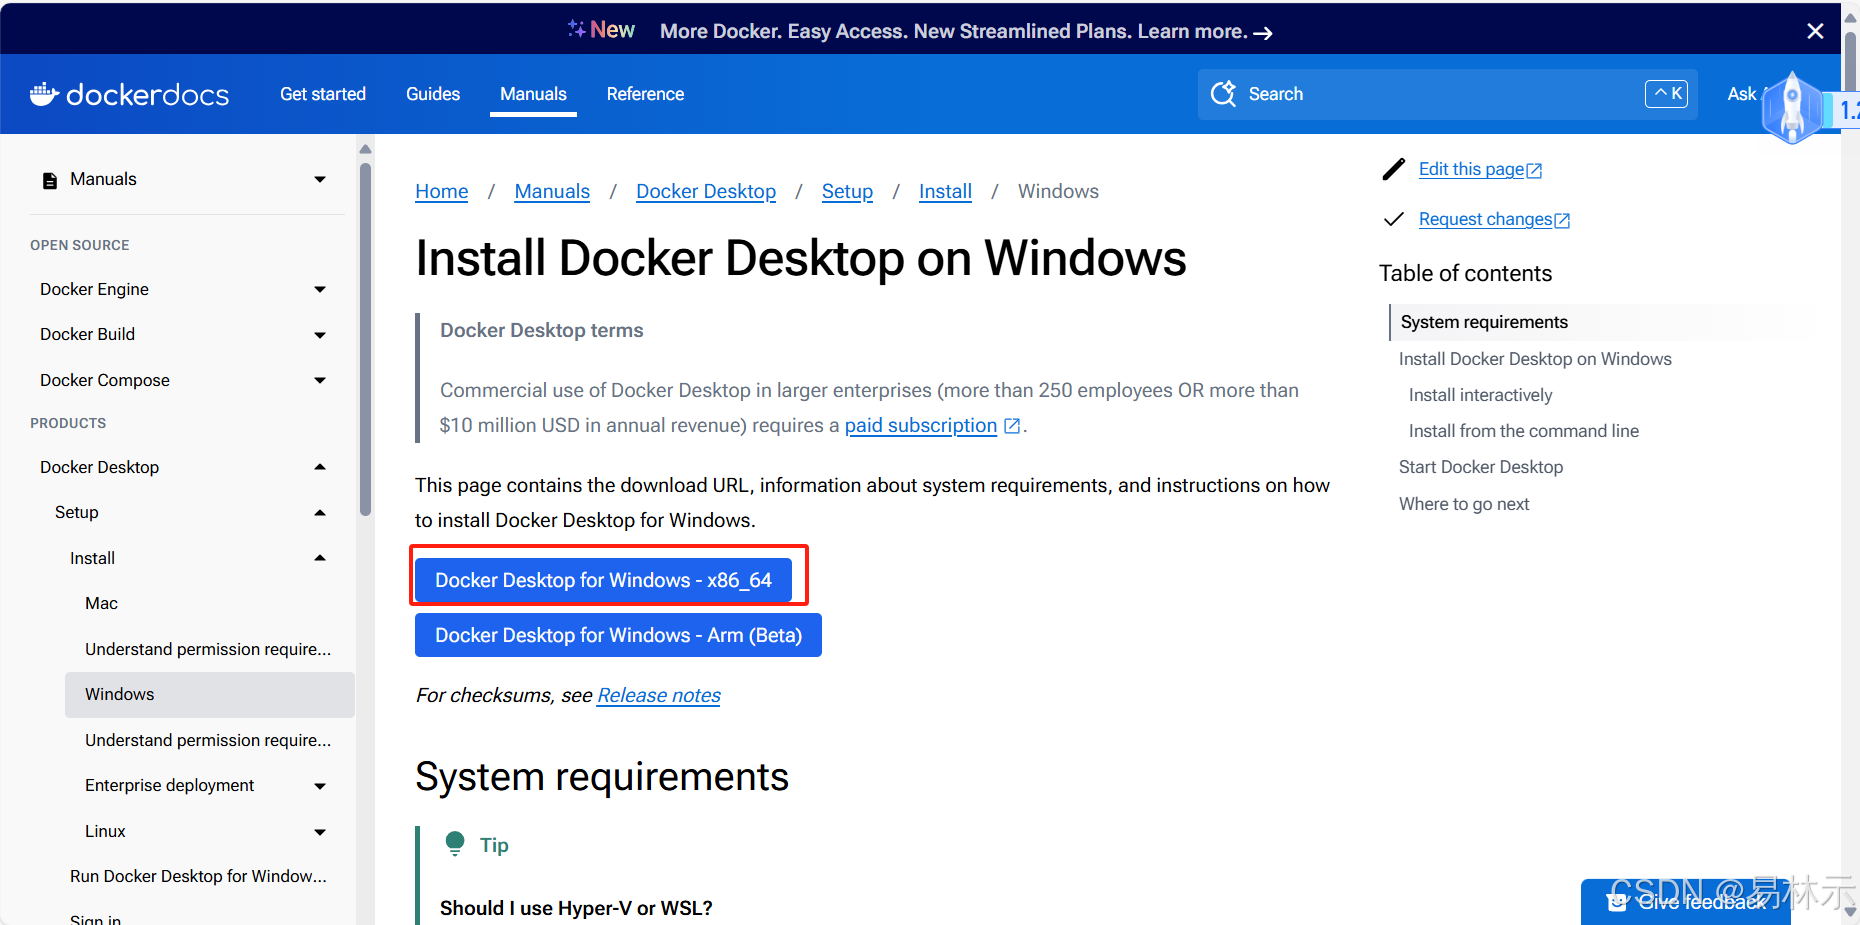The width and height of the screenshot is (1860, 925).
Task: Click the Tip lightbulb icon
Action: click(455, 844)
